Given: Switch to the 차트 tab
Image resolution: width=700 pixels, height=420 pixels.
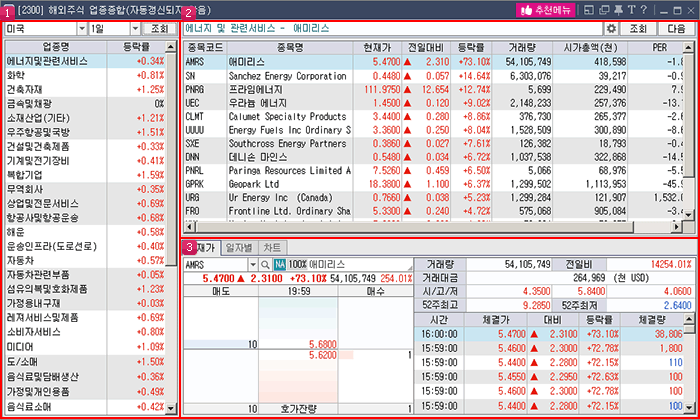Looking at the screenshot, I should click(x=272, y=248).
